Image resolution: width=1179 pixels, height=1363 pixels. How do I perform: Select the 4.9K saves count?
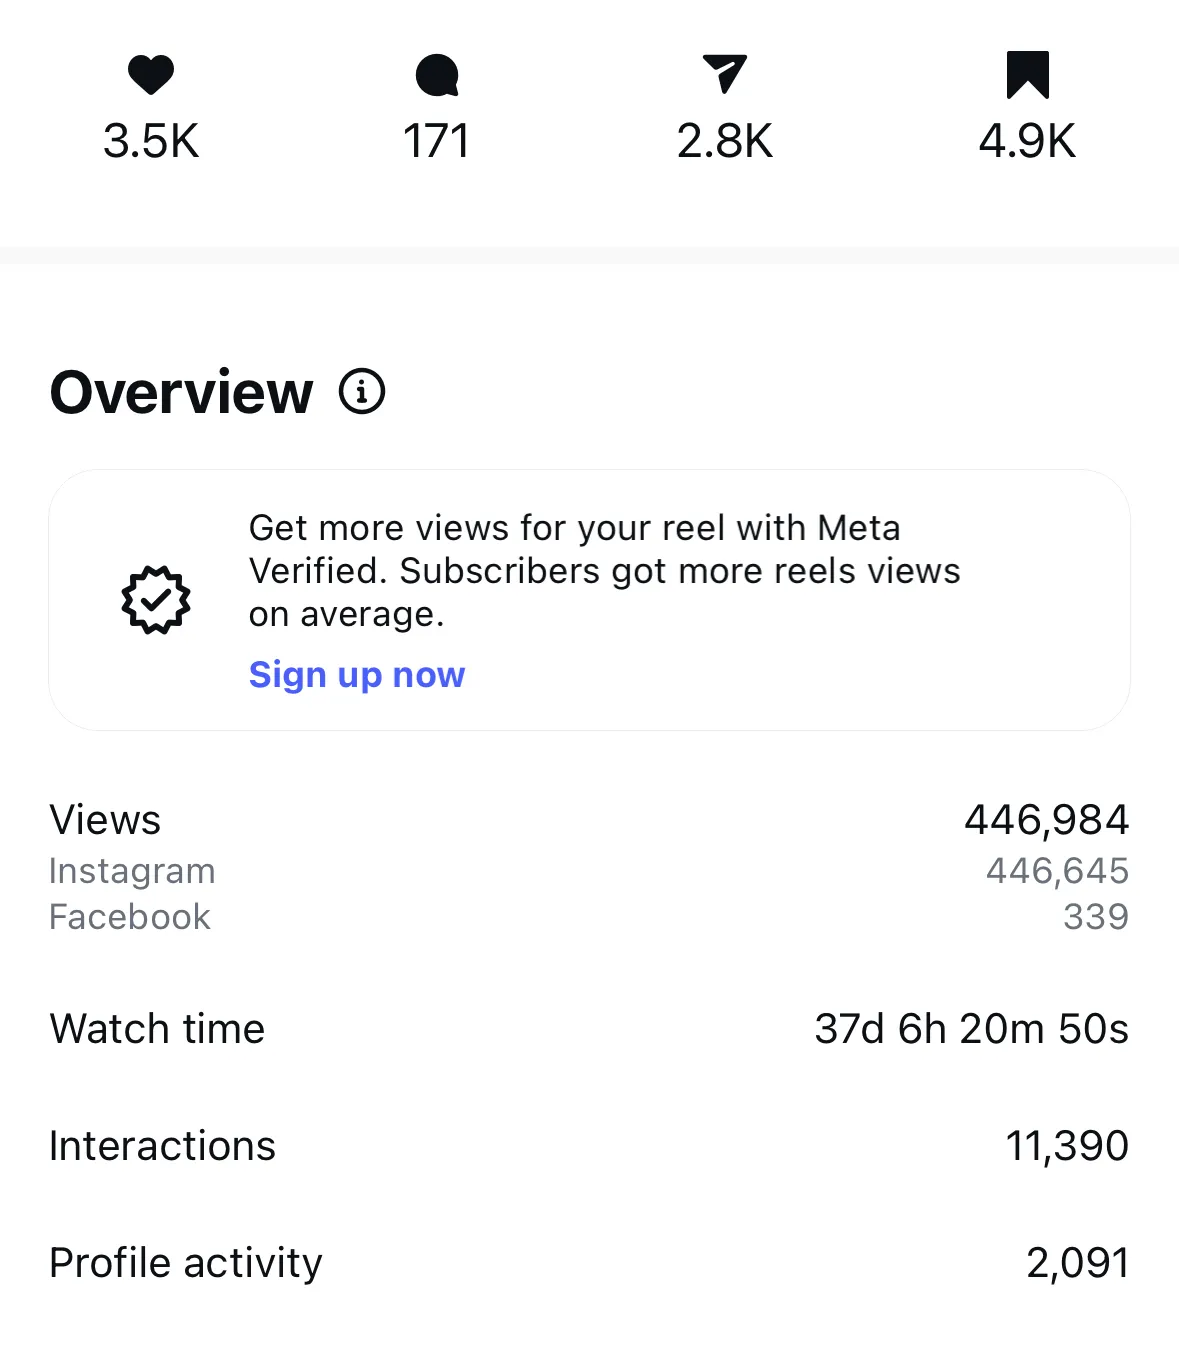[1027, 141]
